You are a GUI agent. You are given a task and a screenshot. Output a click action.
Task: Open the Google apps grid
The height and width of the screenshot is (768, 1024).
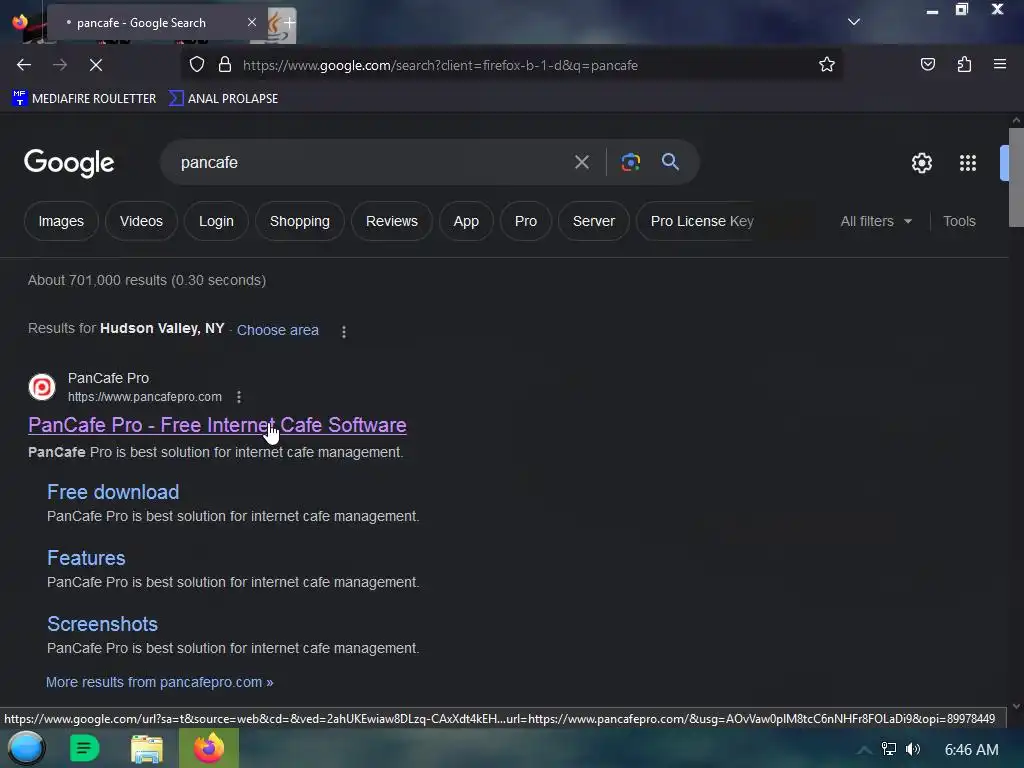[968, 163]
